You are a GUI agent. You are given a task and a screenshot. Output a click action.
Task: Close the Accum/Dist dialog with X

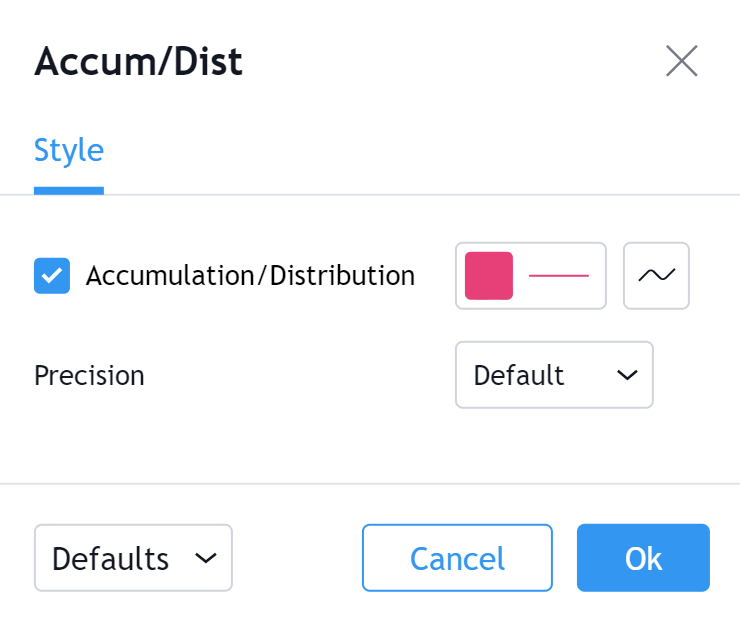[x=681, y=61]
